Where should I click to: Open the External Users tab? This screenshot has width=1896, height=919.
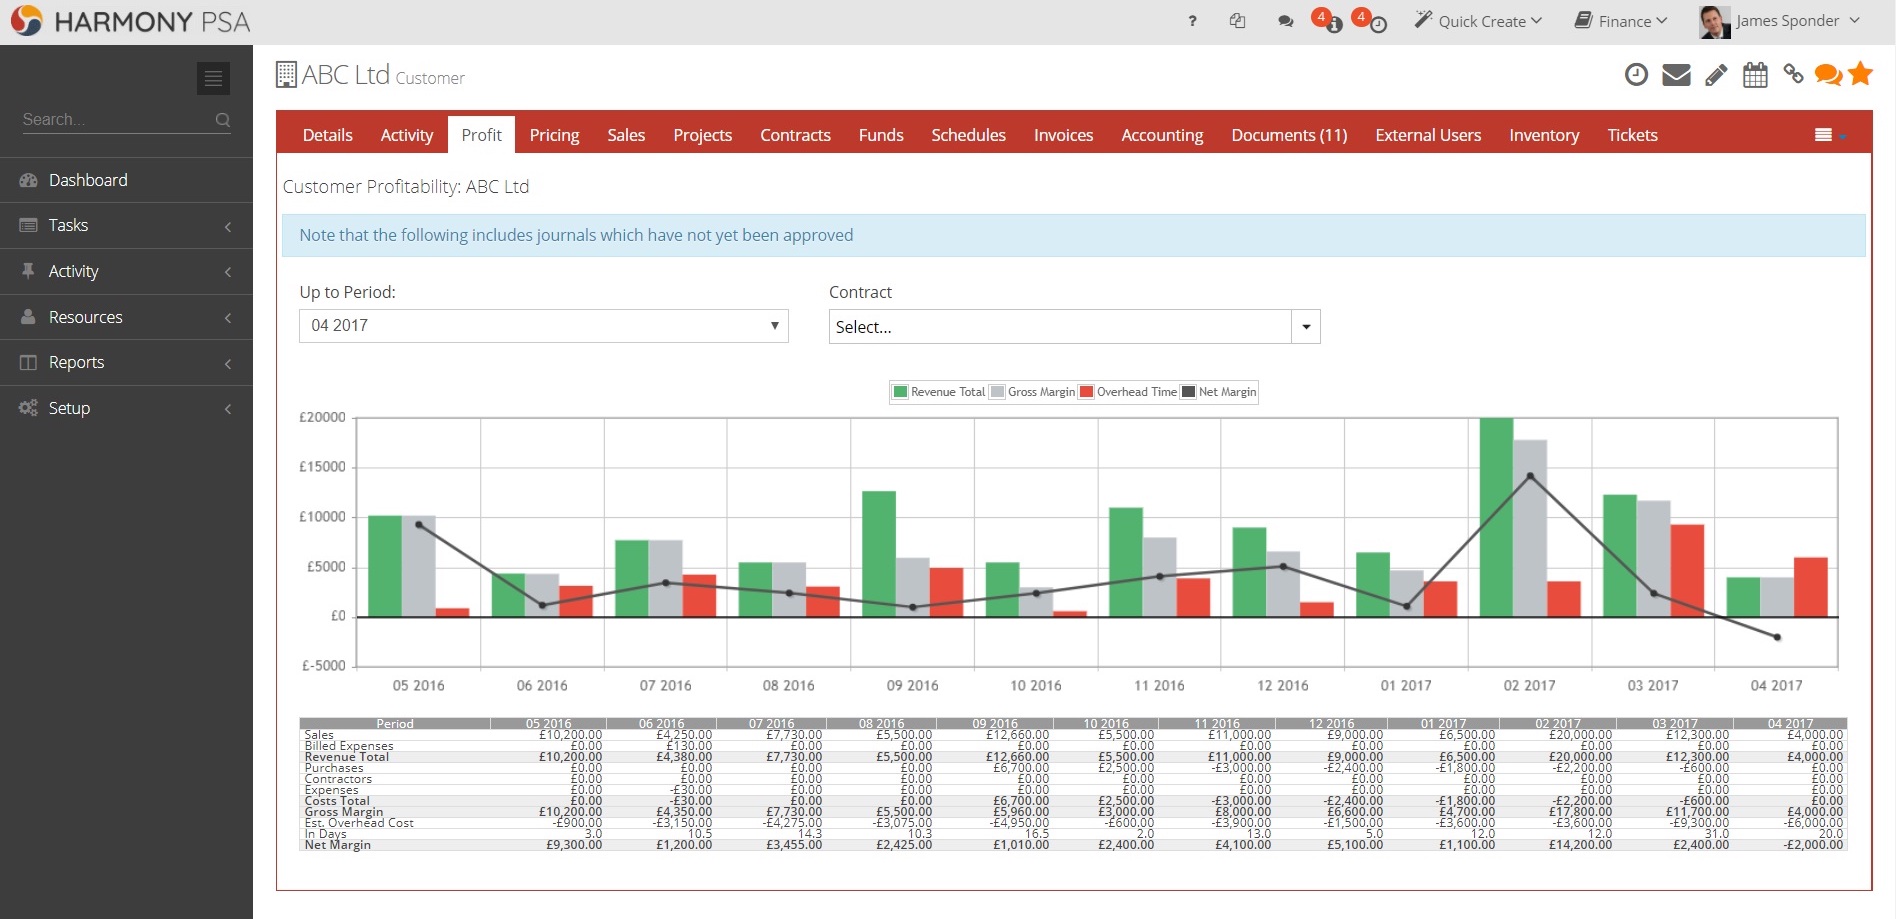pyautogui.click(x=1428, y=135)
